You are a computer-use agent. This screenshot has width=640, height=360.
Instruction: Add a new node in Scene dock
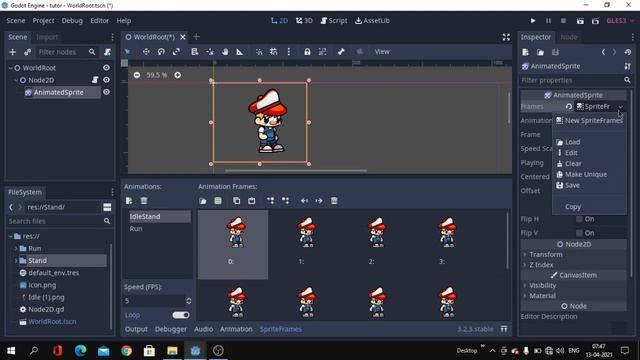pyautogui.click(x=13, y=52)
